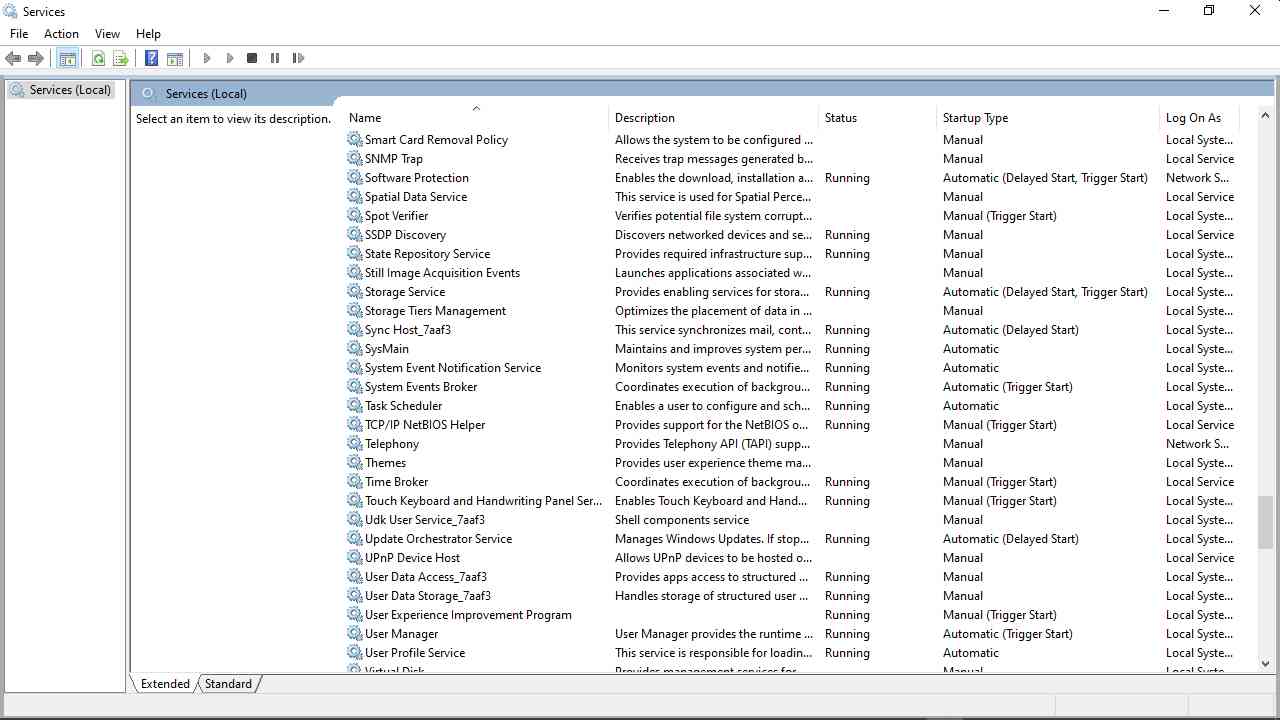Click the Restart Service toolbar icon
Viewport: 1280px width, 720px height.
(x=298, y=59)
